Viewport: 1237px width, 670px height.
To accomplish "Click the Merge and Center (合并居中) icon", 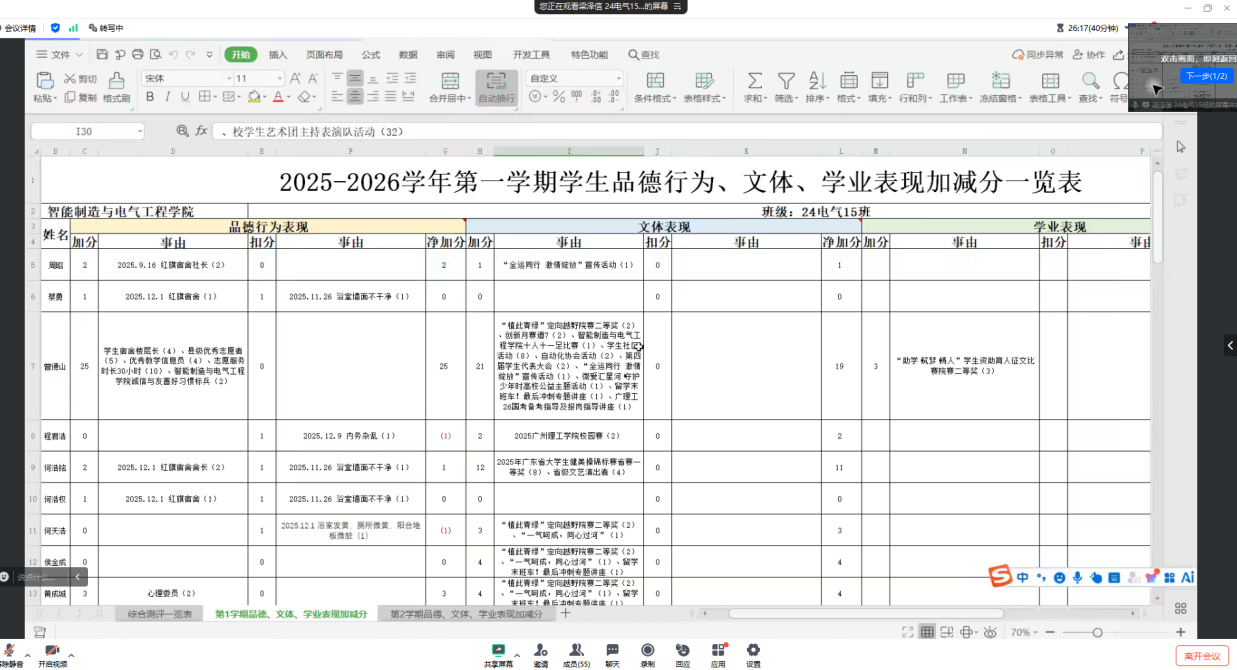I will [450, 81].
